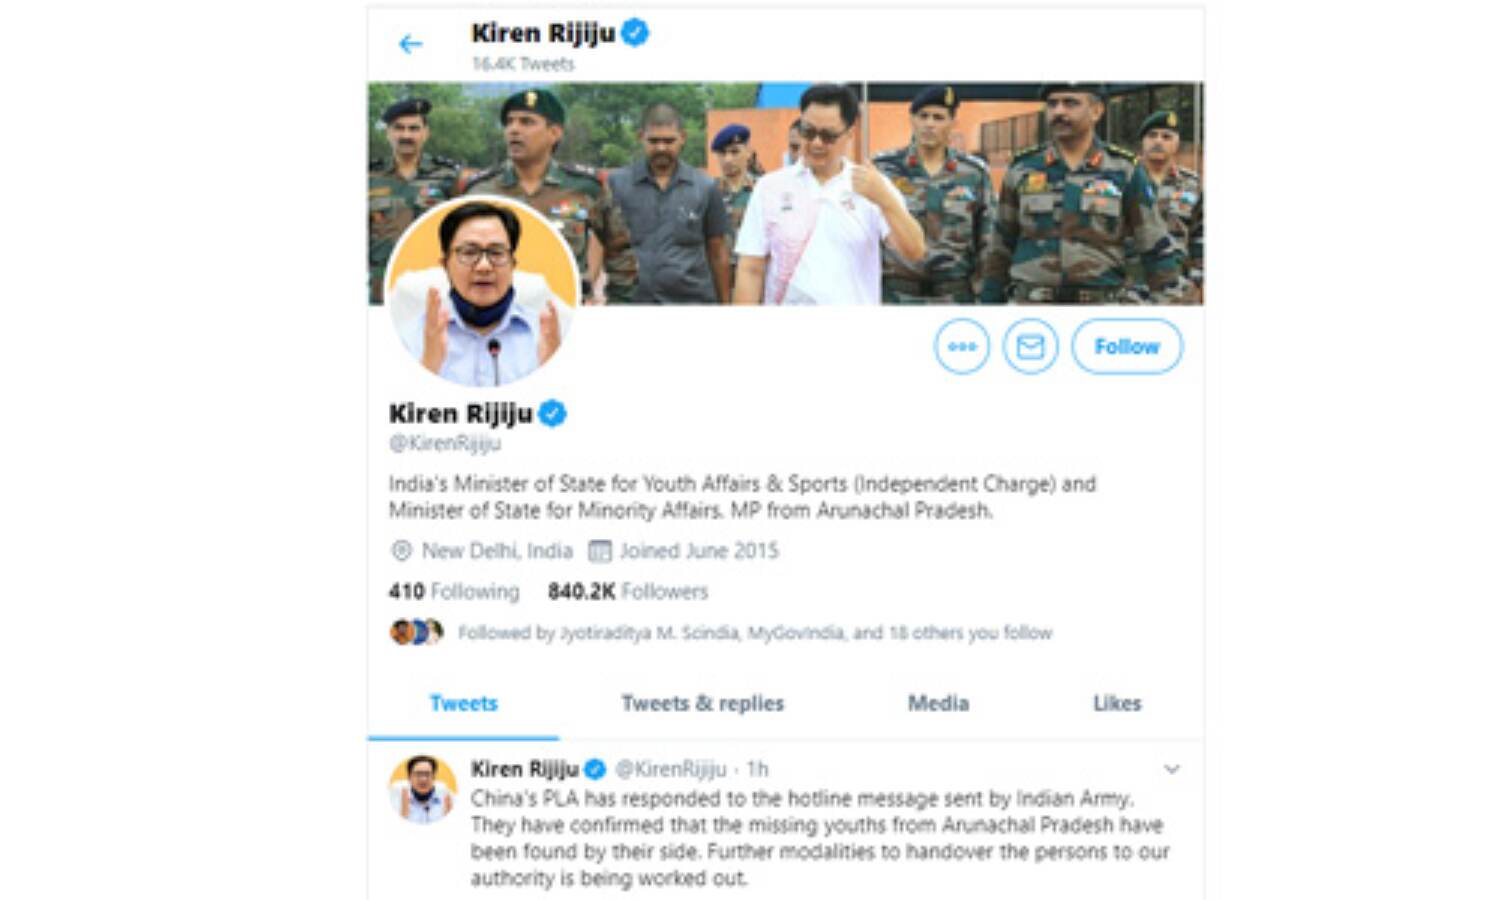Click the verified badge in the tweet

click(x=594, y=769)
